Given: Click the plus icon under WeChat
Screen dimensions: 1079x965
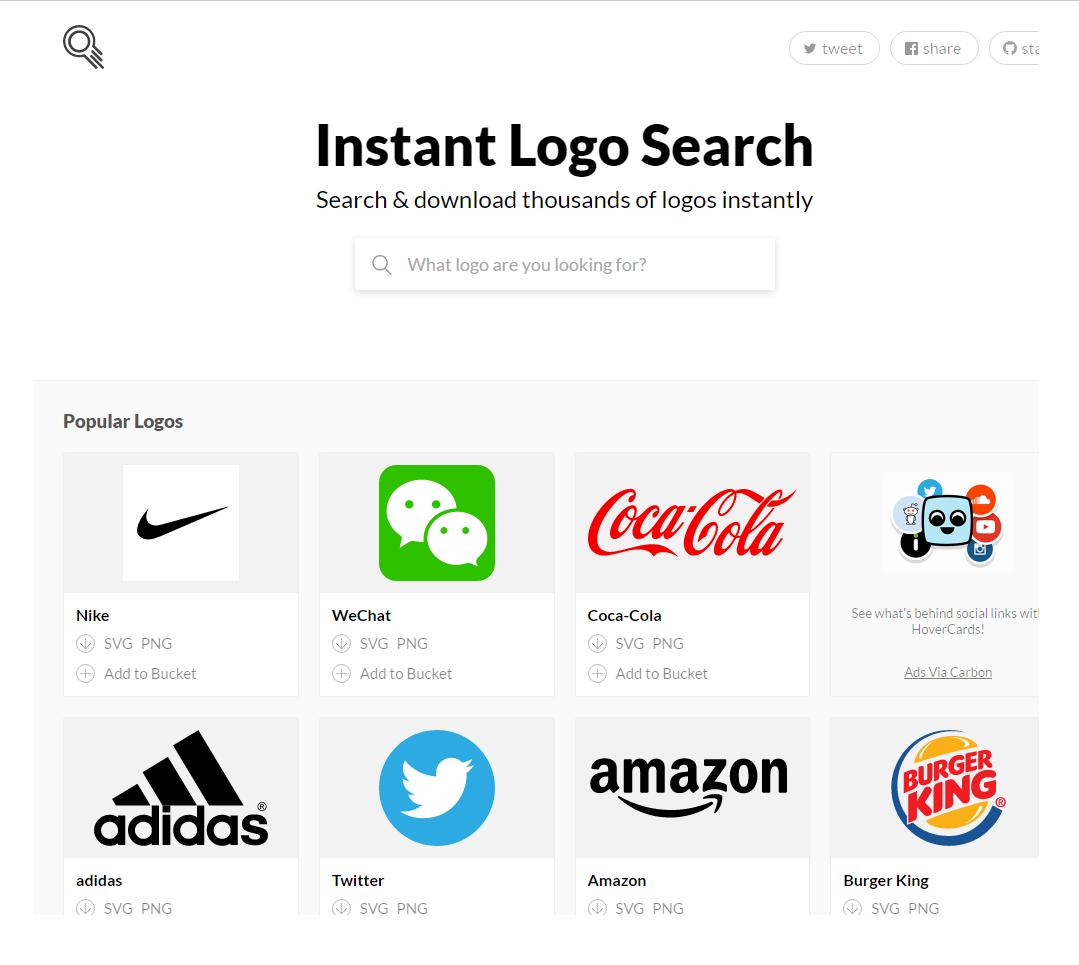Looking at the screenshot, I should [x=341, y=674].
